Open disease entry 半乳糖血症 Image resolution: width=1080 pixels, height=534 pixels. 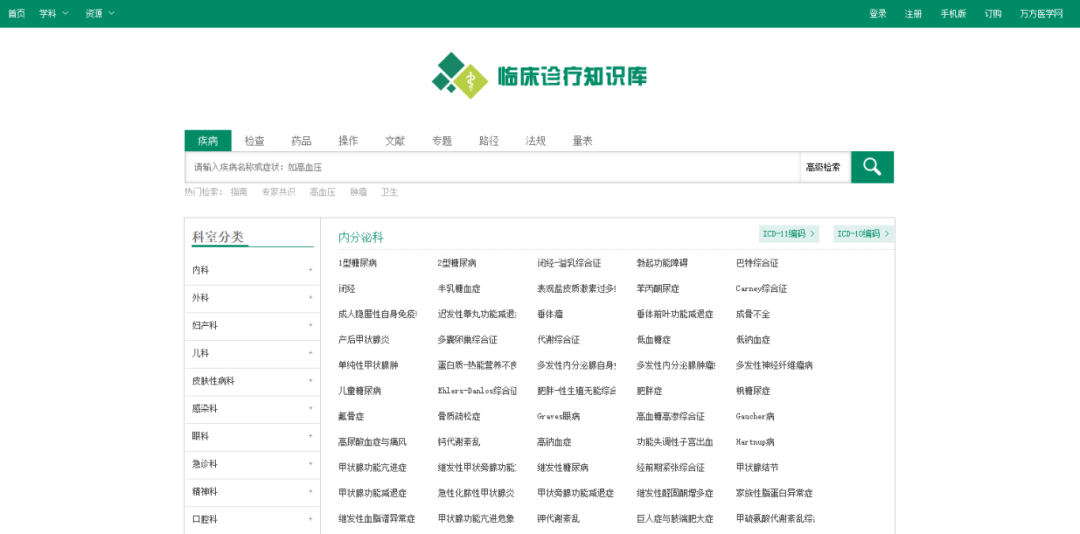(459, 289)
